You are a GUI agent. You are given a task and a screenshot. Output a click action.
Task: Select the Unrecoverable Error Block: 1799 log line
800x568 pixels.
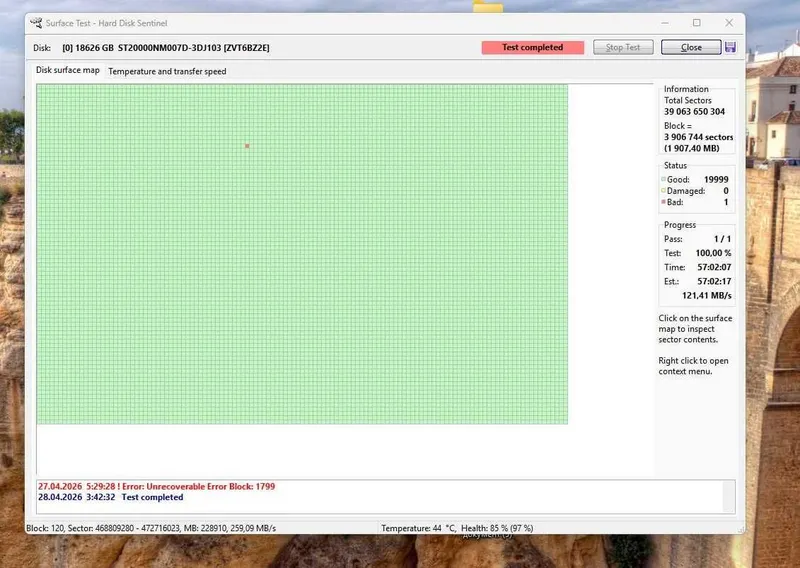(157, 486)
